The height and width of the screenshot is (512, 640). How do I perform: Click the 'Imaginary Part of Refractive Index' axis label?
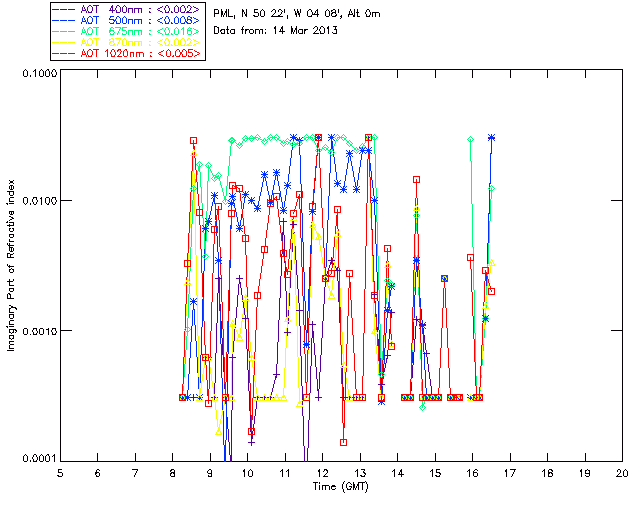pyautogui.click(x=13, y=266)
